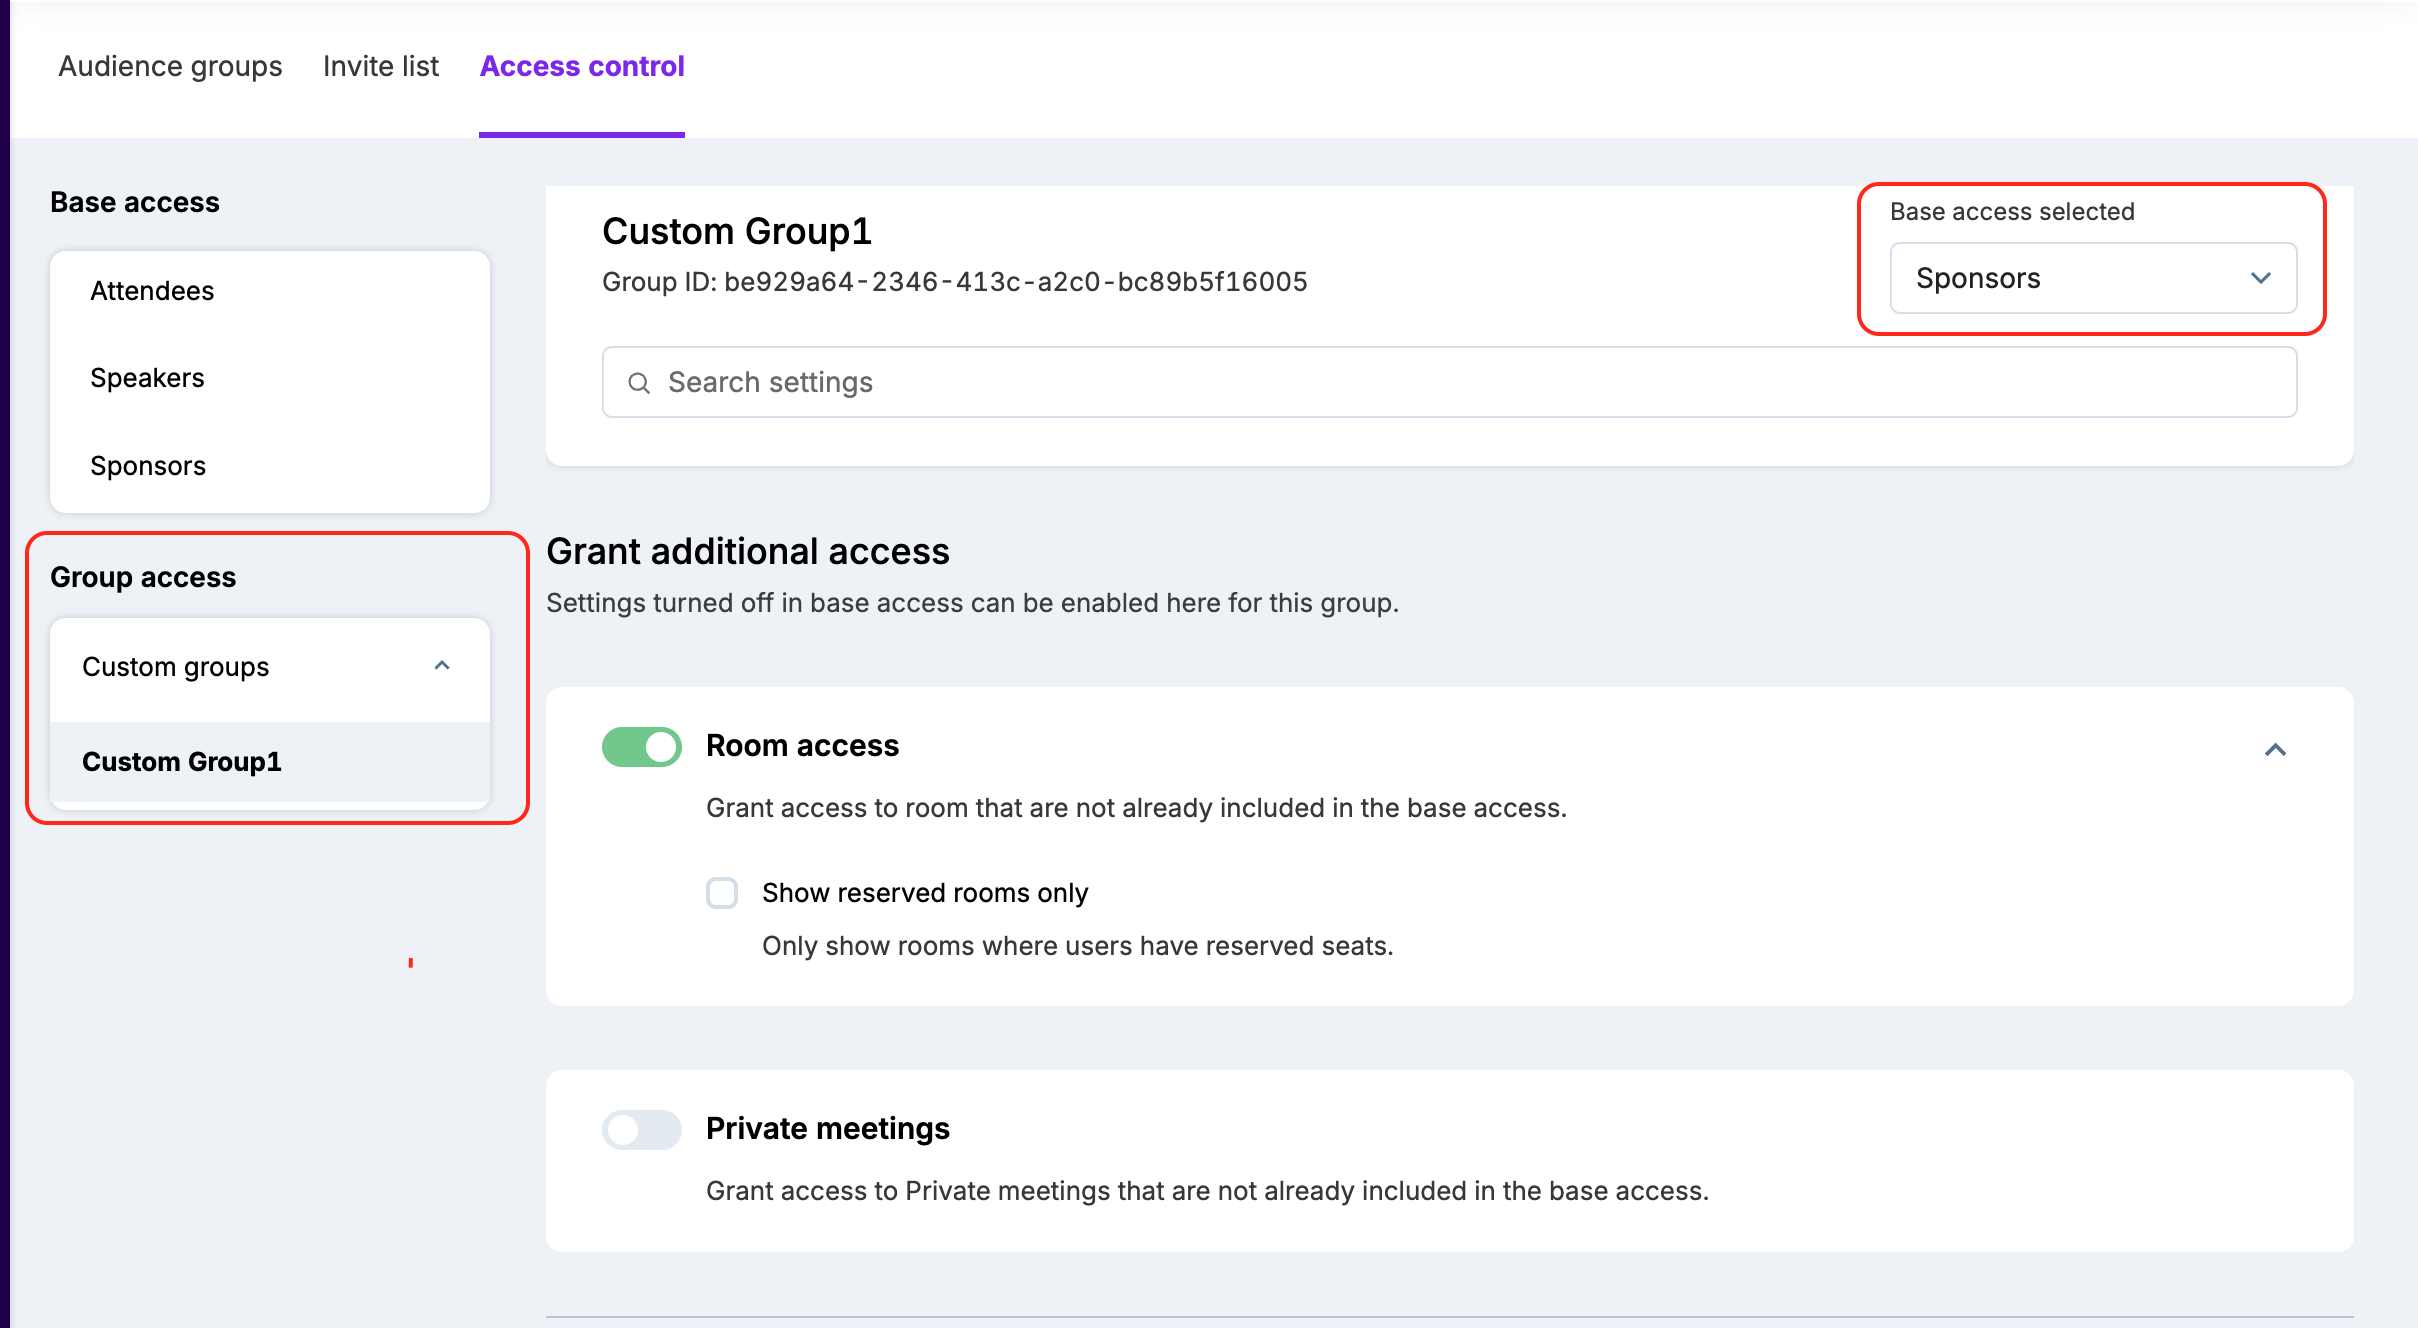Select Attendees base access
The width and height of the screenshot is (2418, 1328).
152,291
